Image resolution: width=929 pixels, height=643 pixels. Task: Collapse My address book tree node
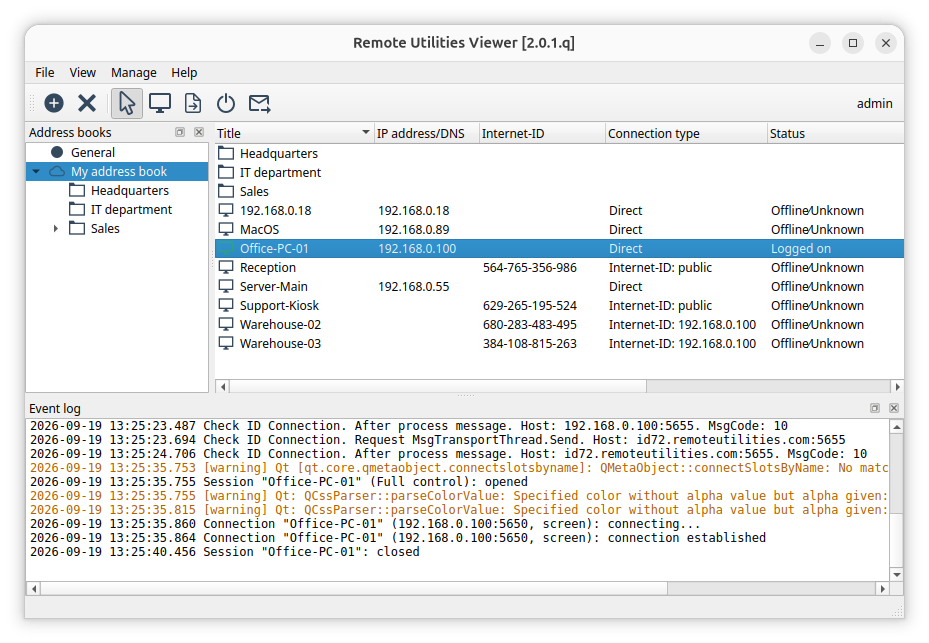coord(36,172)
